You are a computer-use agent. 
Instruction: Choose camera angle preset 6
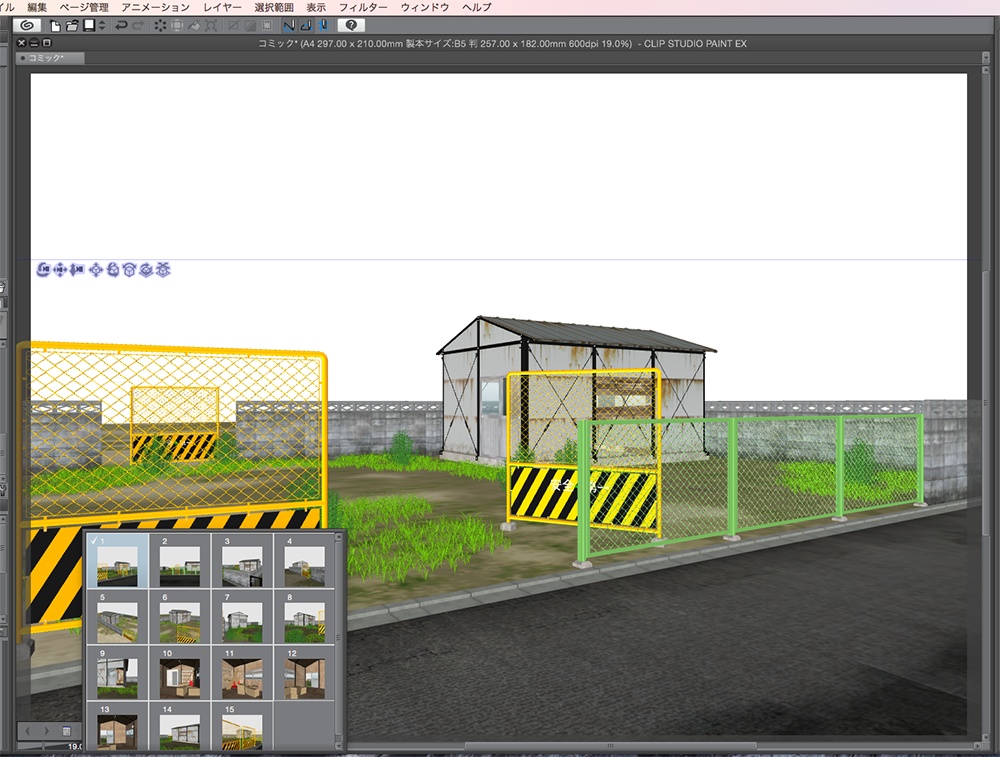[x=180, y=617]
